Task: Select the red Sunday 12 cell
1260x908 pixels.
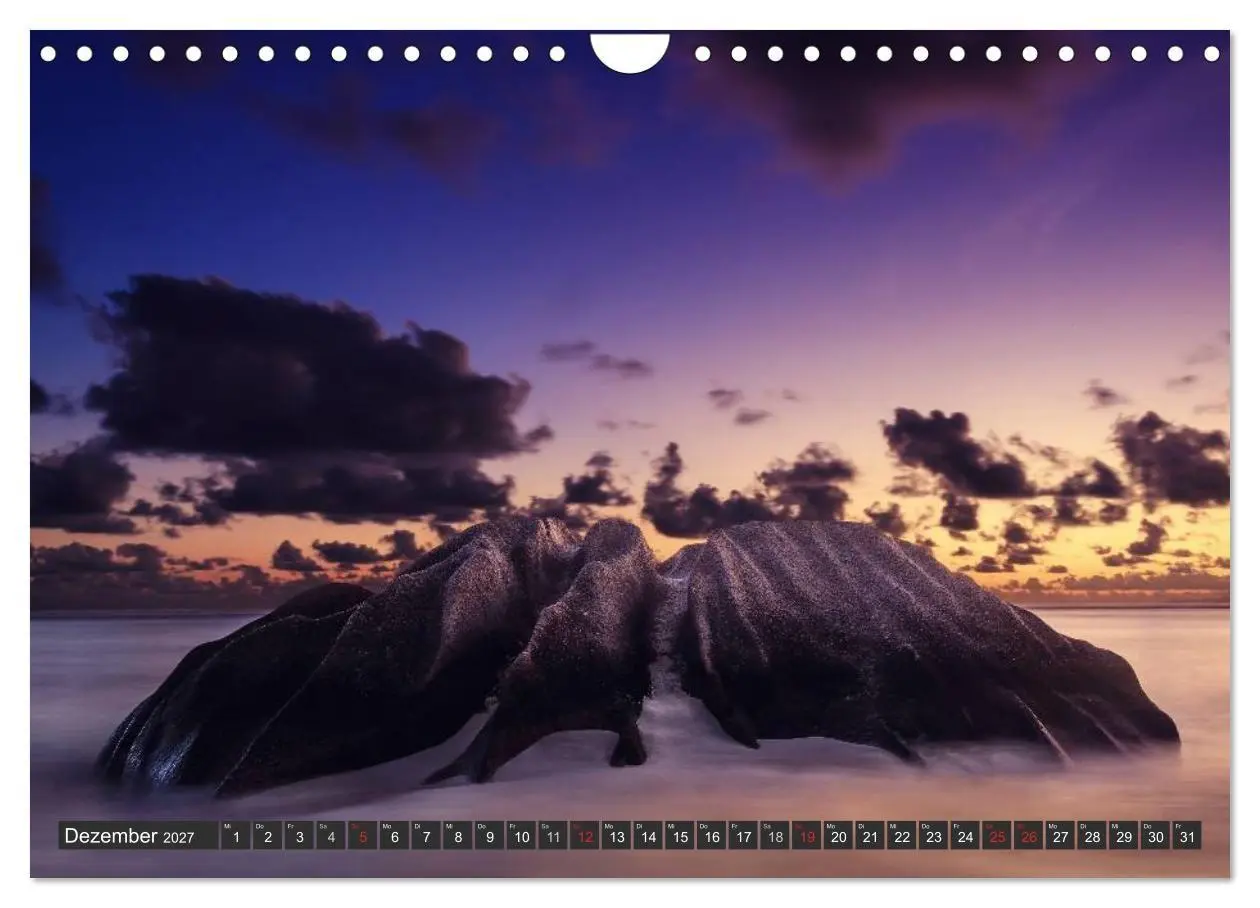Action: click(584, 836)
